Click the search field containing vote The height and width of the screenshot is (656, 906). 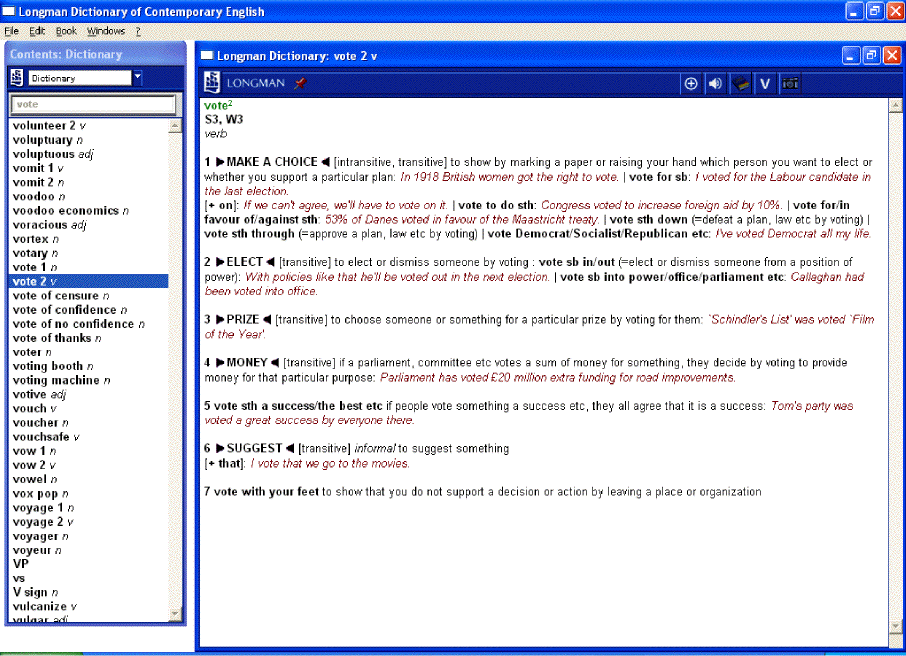(x=93, y=104)
